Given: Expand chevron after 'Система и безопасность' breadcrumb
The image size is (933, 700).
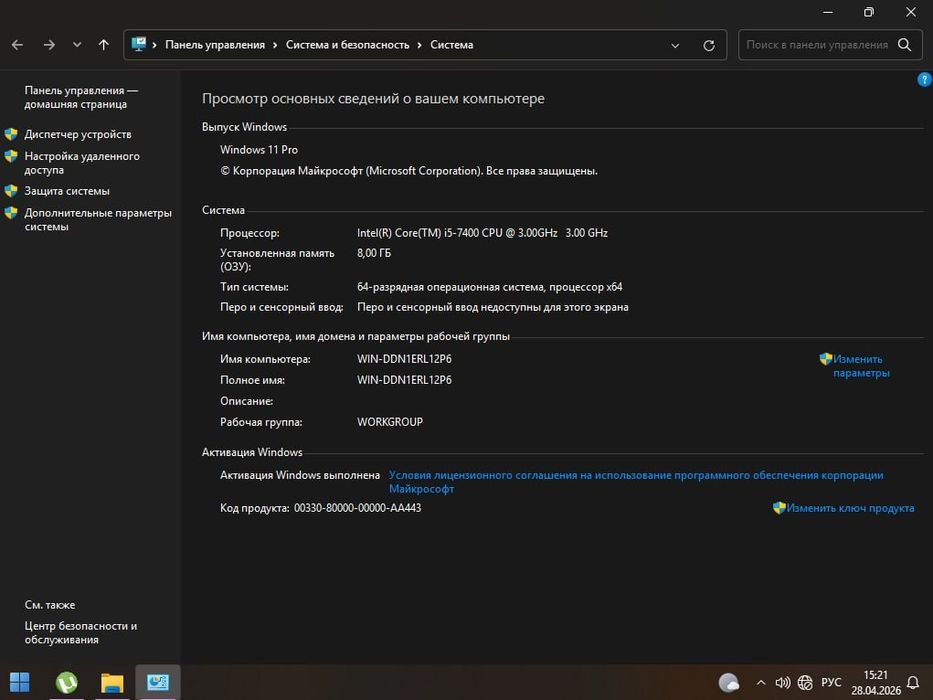Looking at the screenshot, I should click(x=419, y=45).
